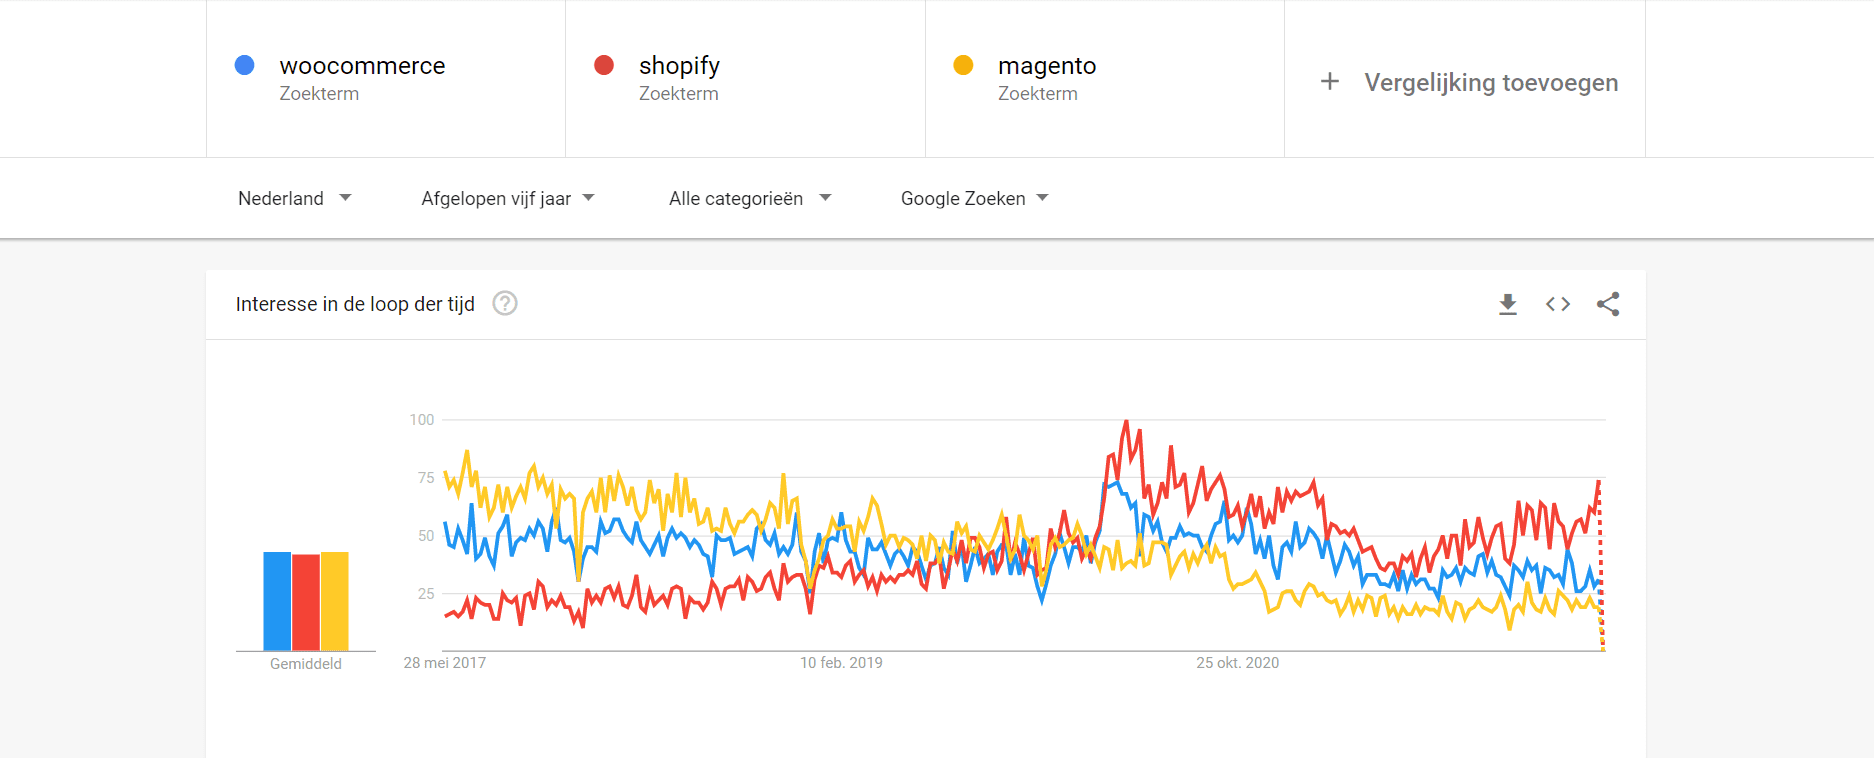The image size is (1874, 758).
Task: Download the interest over time chart data
Action: pos(1508,304)
